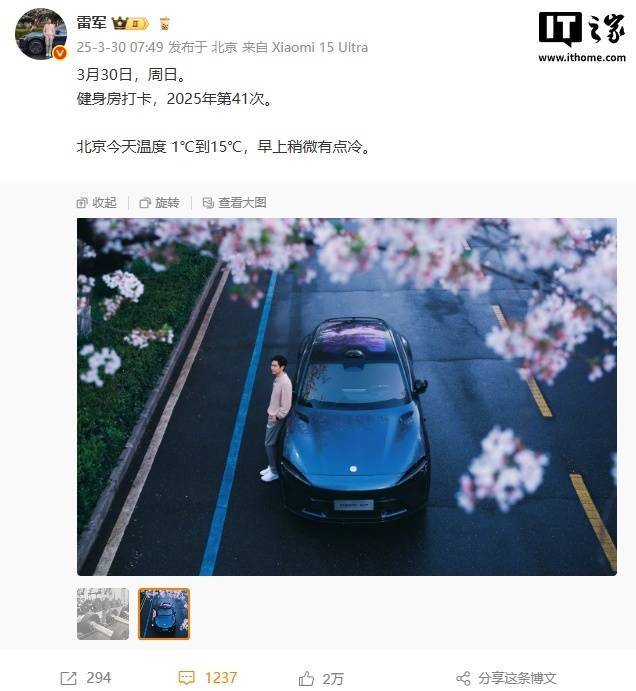Screen dimensions: 636x691
Task: Click the orange verified V badge
Action: point(60,53)
